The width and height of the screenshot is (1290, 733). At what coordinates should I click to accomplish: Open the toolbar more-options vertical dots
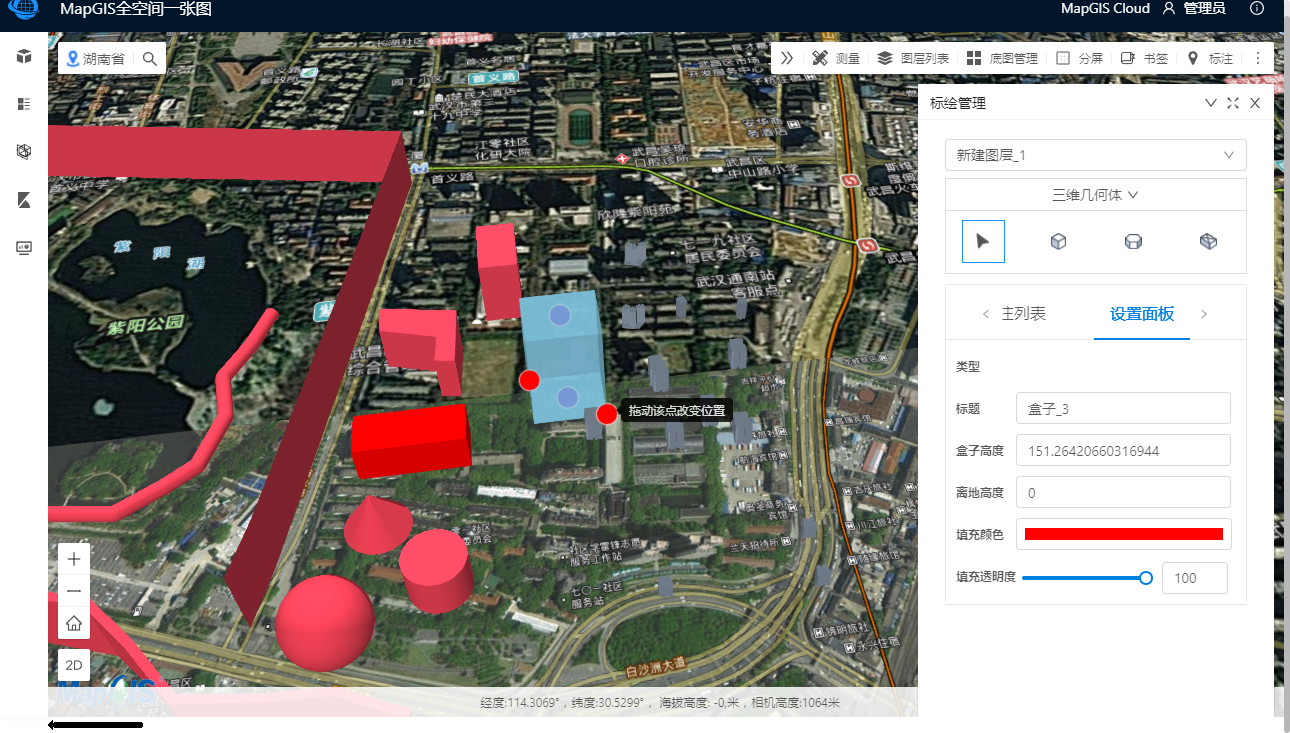[x=1258, y=58]
